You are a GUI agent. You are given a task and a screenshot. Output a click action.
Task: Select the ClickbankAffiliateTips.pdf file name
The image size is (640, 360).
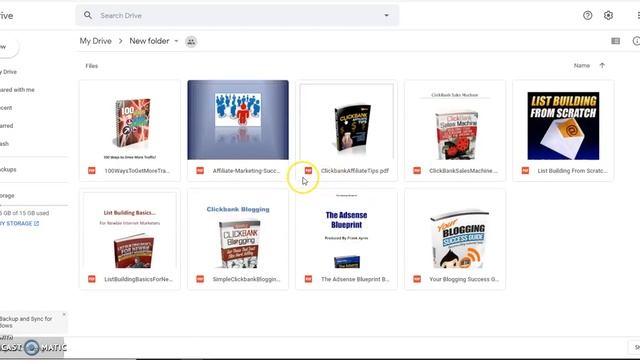tap(355, 171)
